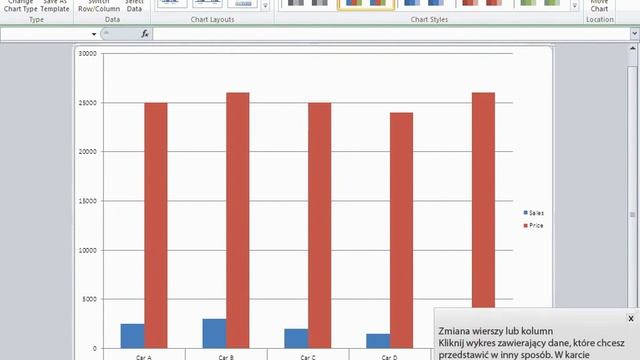The width and height of the screenshot is (640, 360).
Task: Click the 10000 axis label
Action: pos(88,250)
